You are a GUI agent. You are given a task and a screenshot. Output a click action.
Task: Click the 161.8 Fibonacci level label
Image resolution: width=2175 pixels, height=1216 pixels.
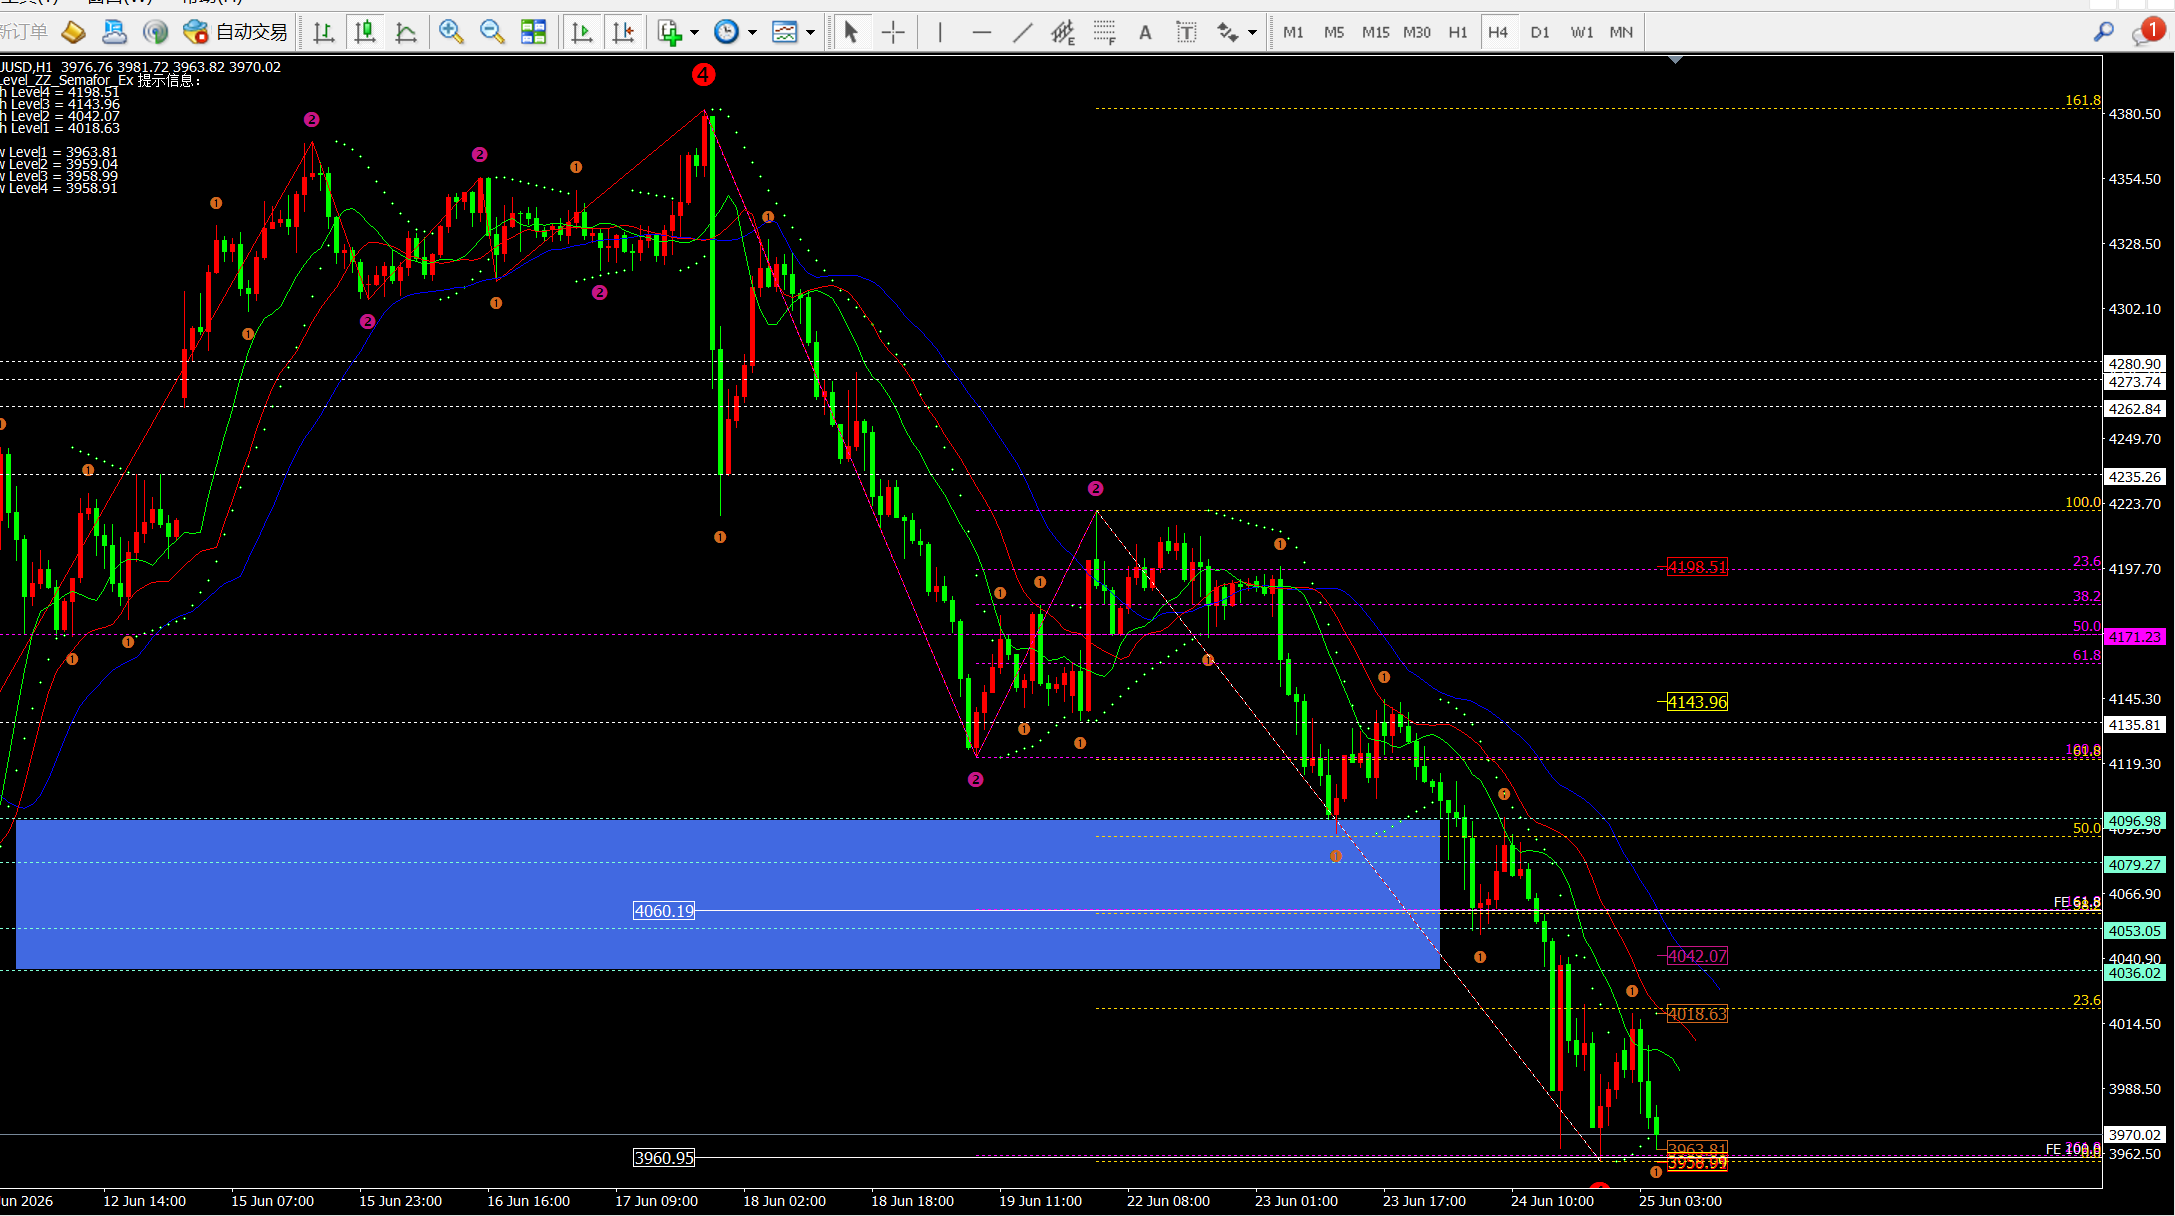2083,101
